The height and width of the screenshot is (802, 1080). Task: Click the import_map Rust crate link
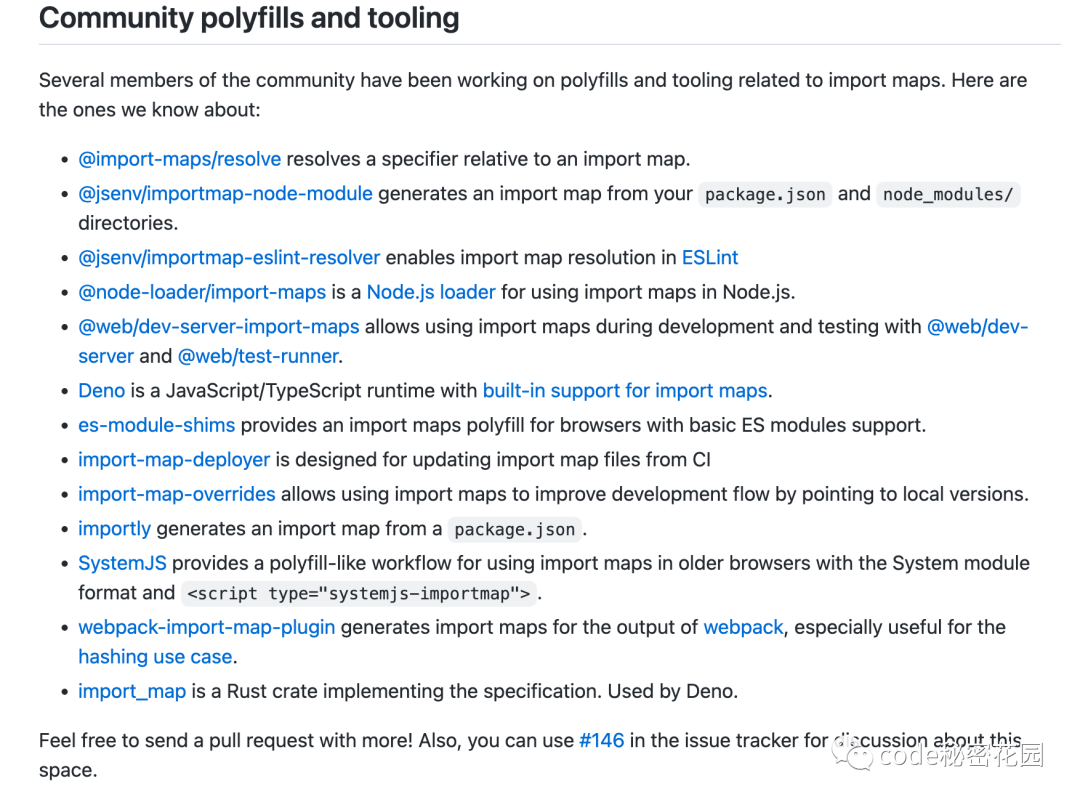[x=132, y=691]
